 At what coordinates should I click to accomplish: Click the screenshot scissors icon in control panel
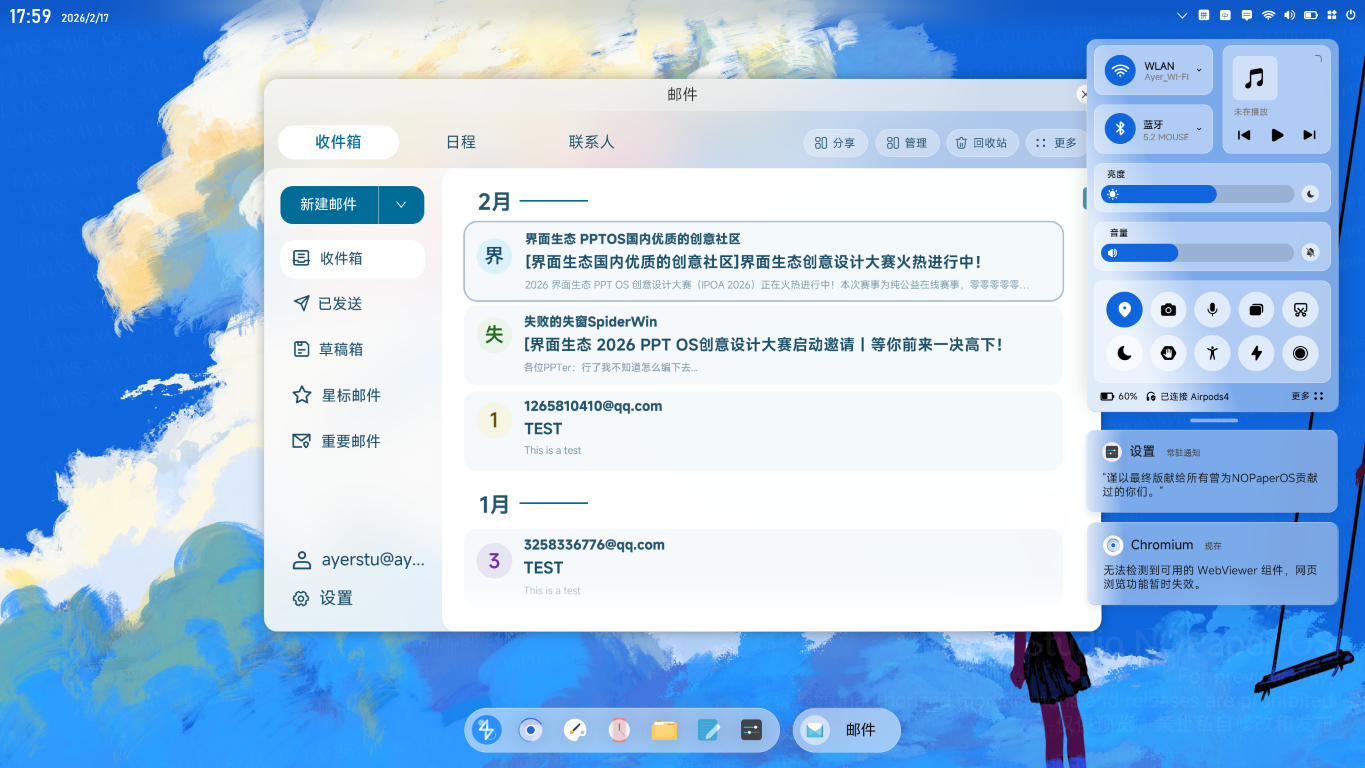[x=1300, y=310]
